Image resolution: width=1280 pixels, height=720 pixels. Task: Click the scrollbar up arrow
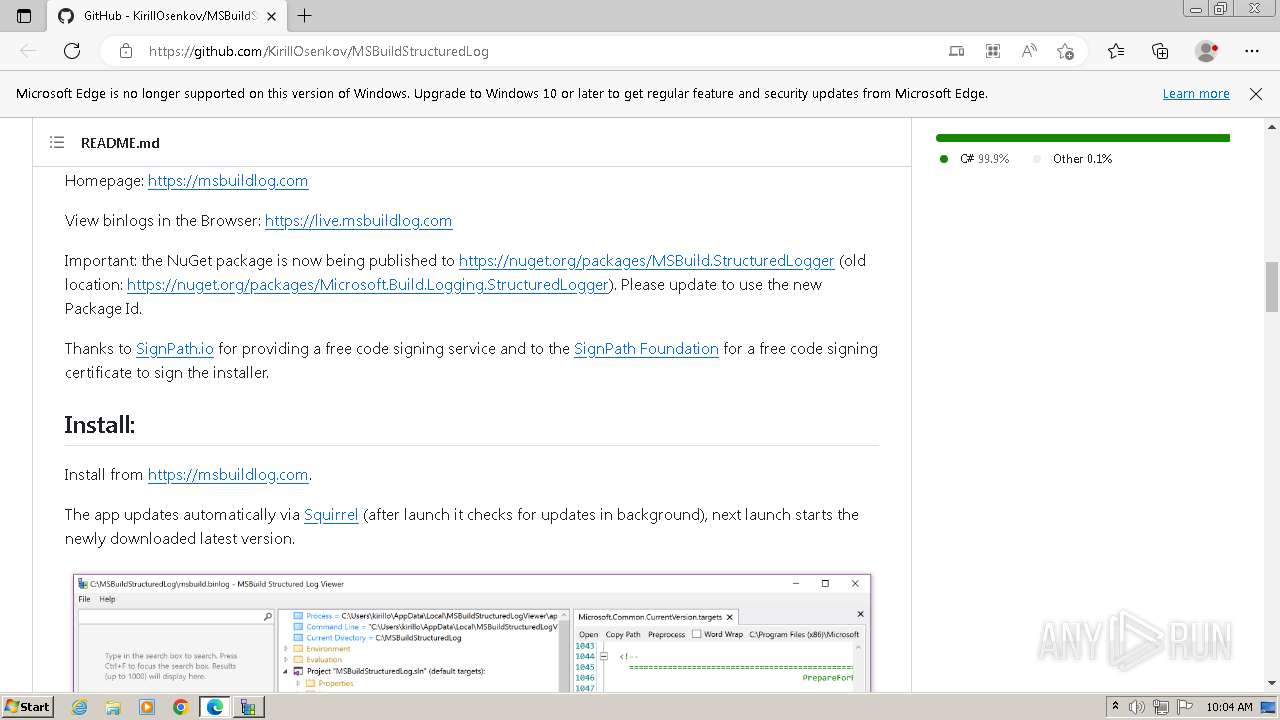coord(1272,127)
